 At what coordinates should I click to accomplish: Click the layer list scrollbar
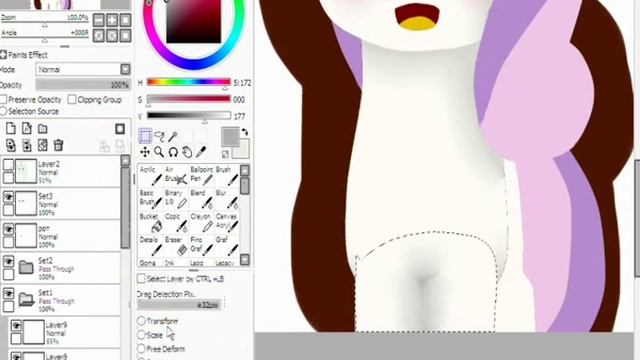pyautogui.click(x=125, y=208)
